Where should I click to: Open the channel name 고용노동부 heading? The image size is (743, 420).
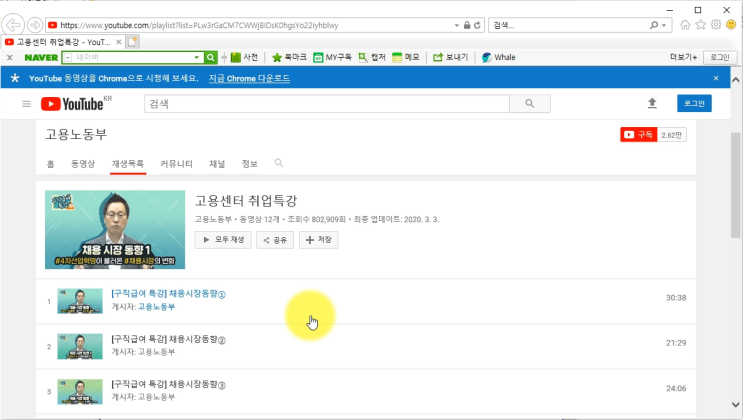point(76,135)
